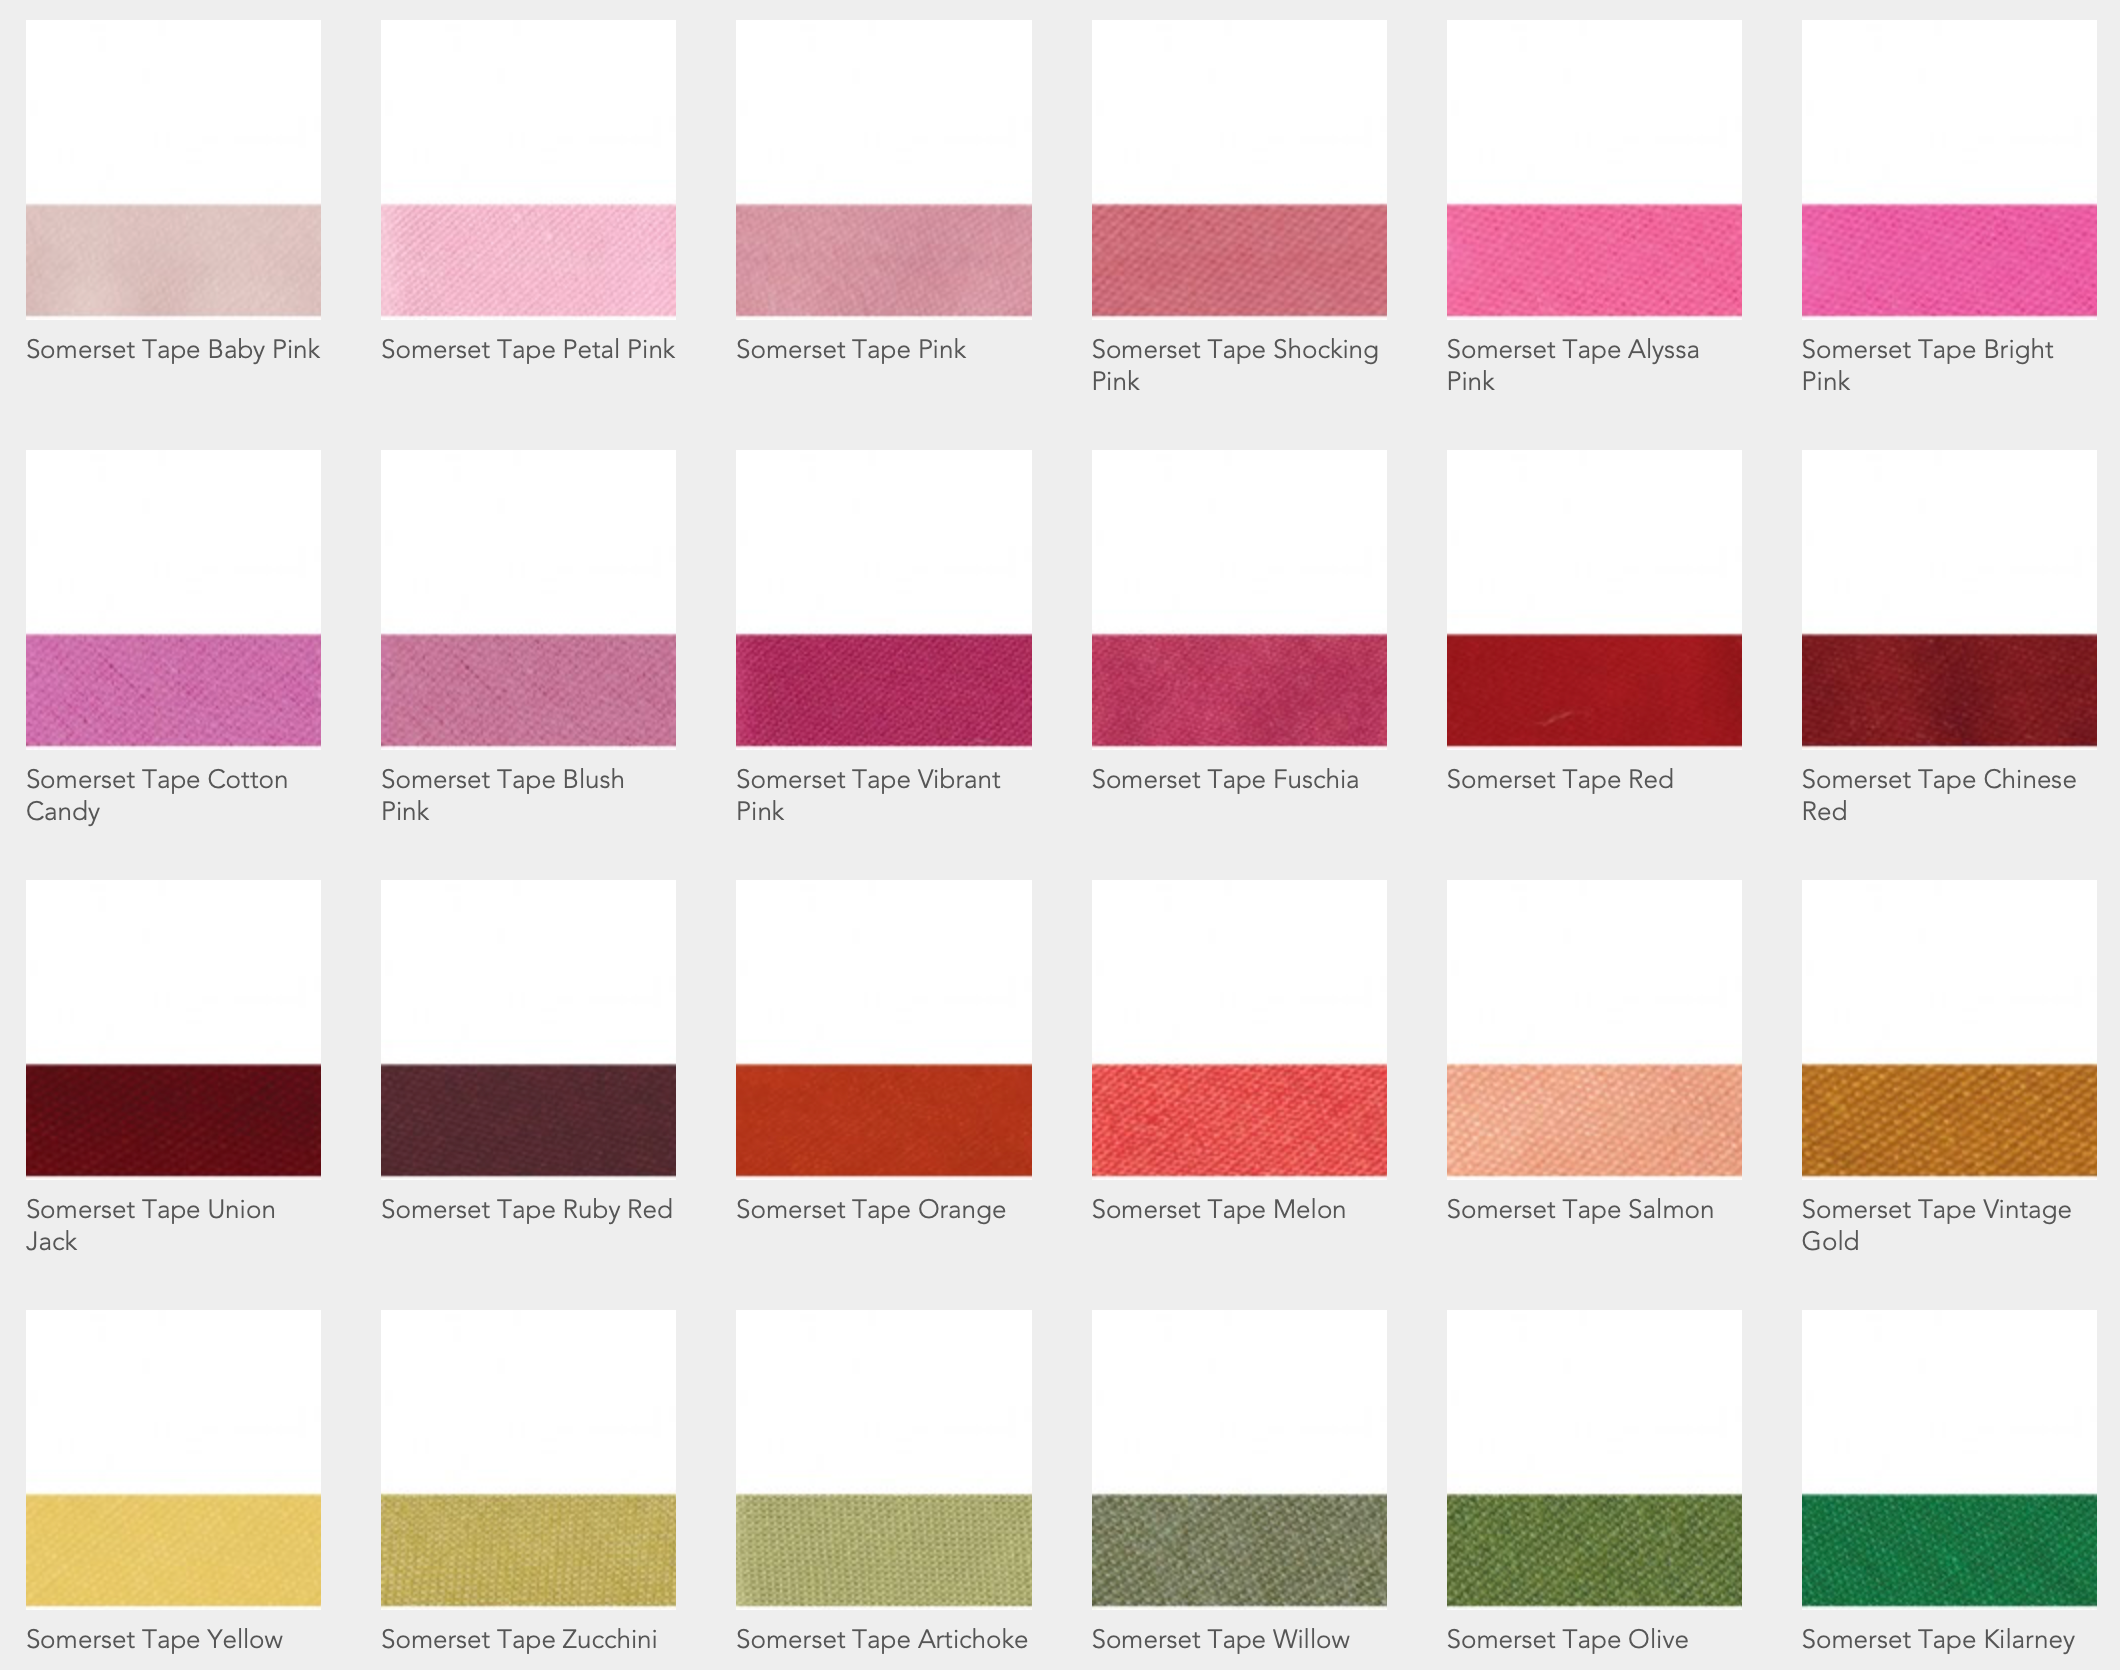Click the Cotton Candy tape swatch
Screen dimensions: 2120x1670
point(173,690)
